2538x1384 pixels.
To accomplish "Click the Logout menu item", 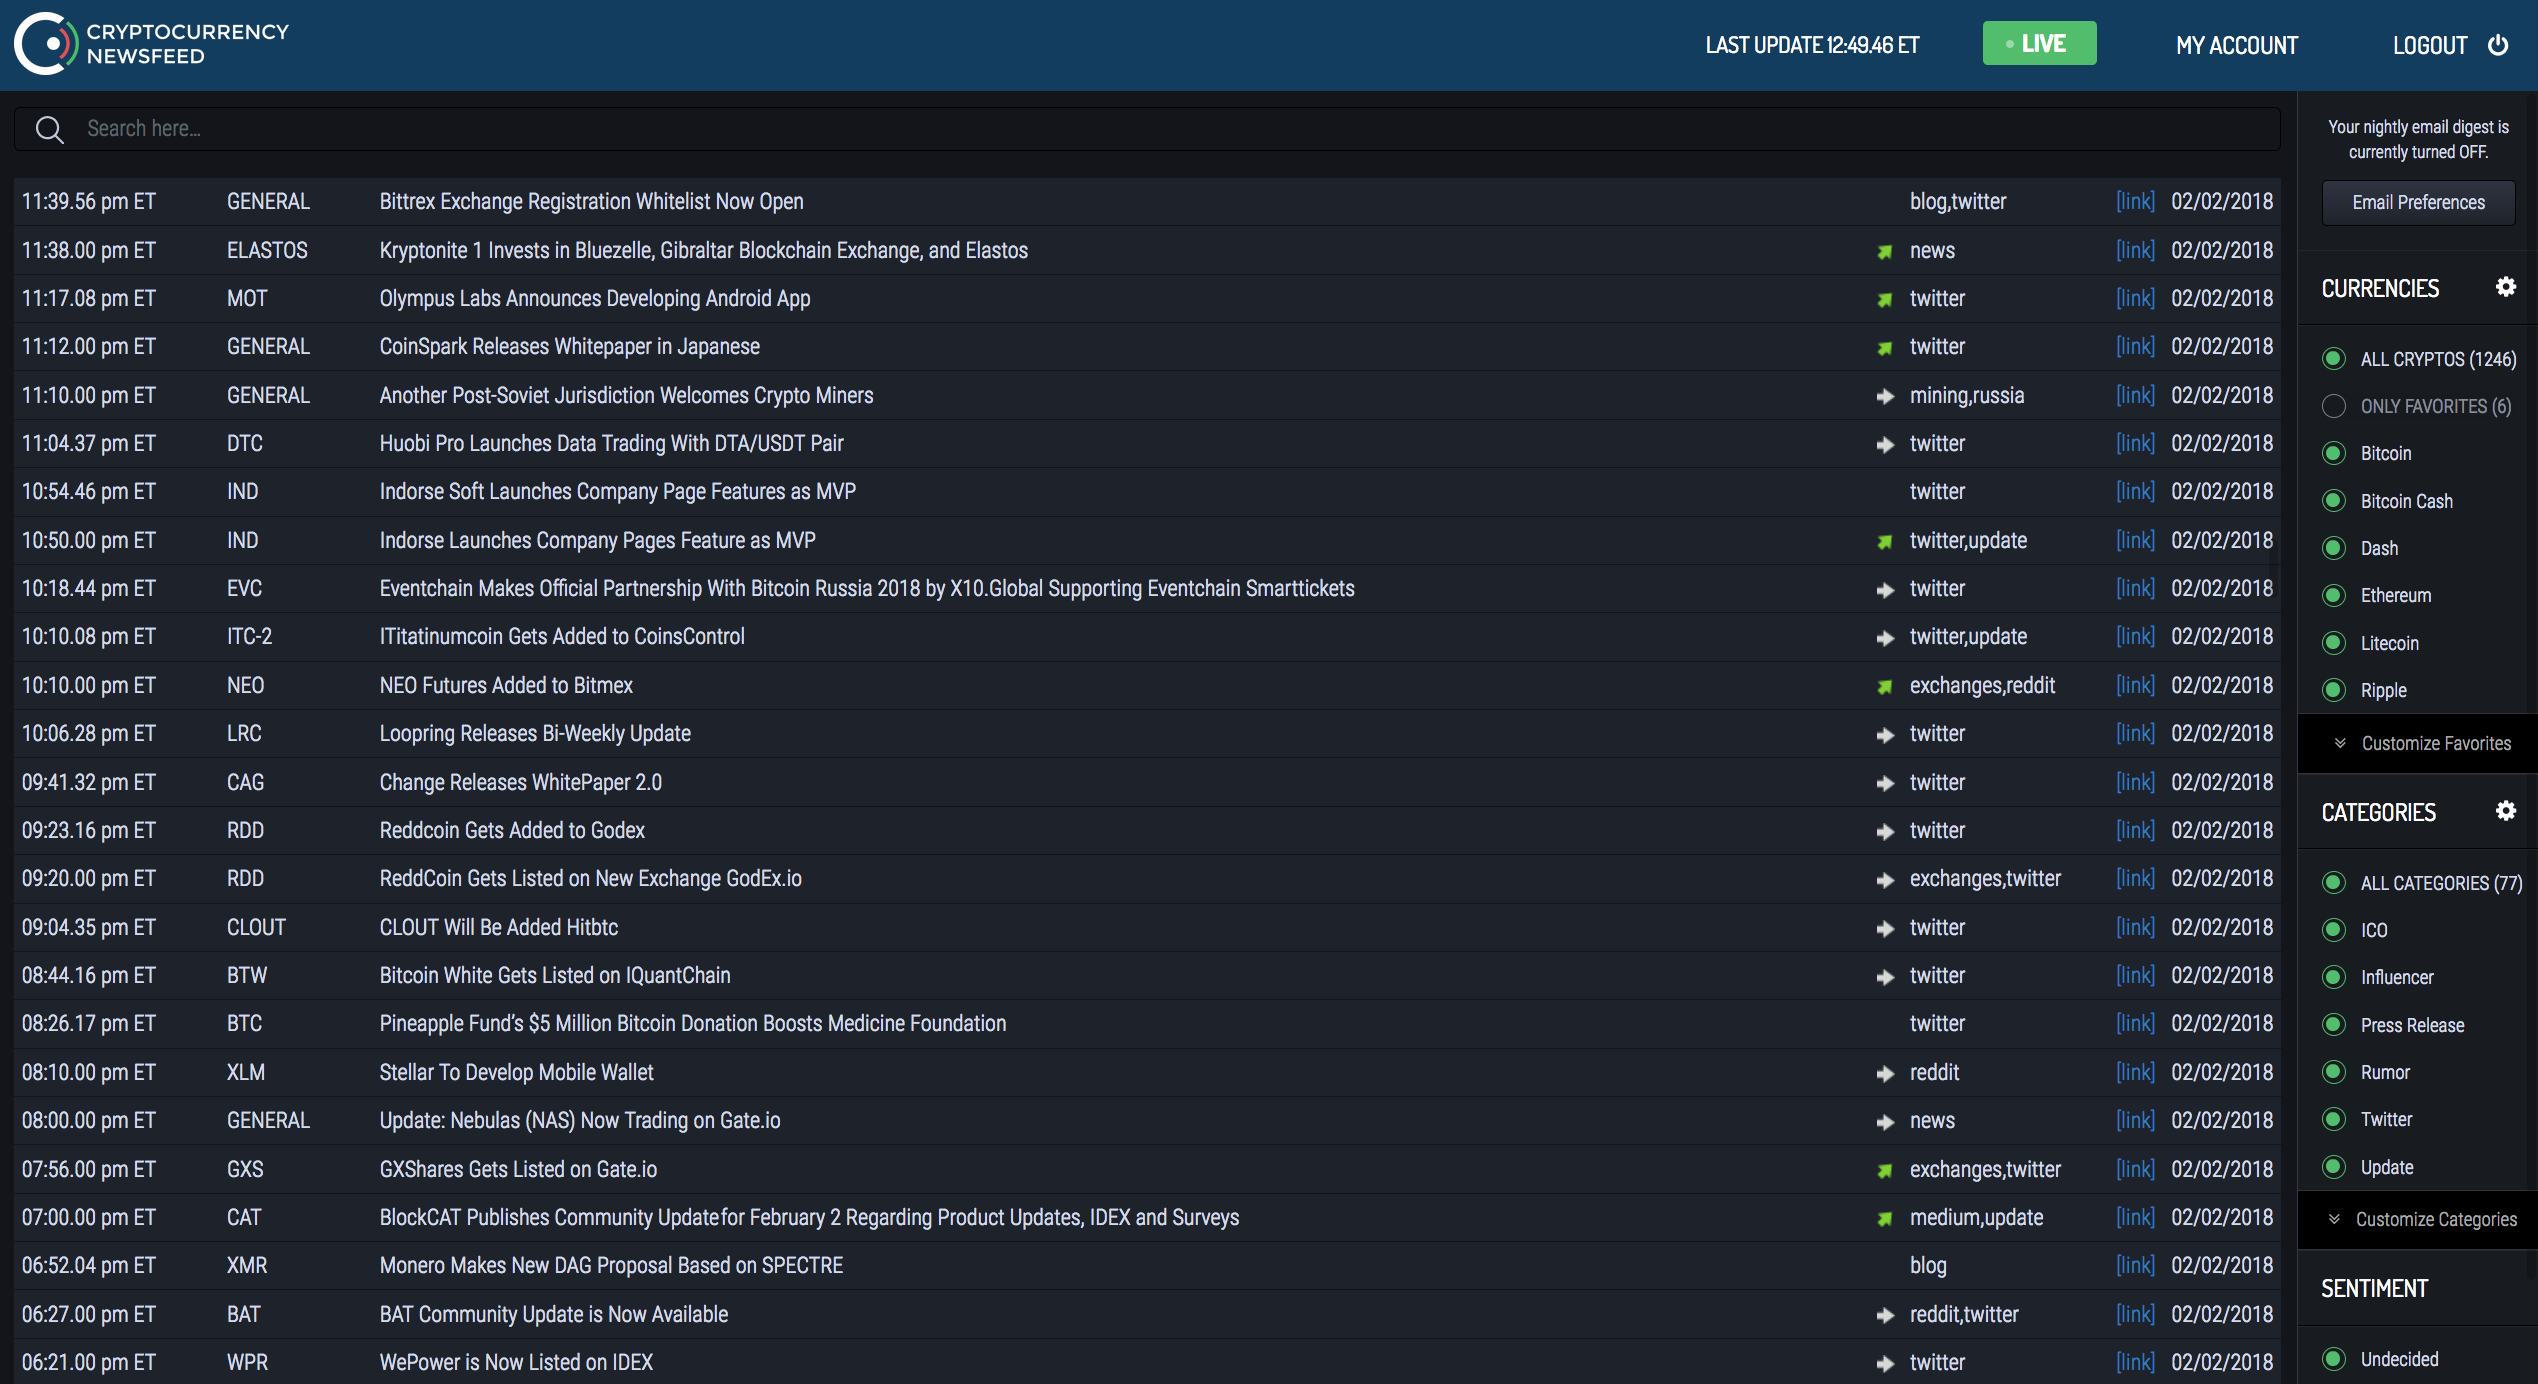I will 2430,45.
